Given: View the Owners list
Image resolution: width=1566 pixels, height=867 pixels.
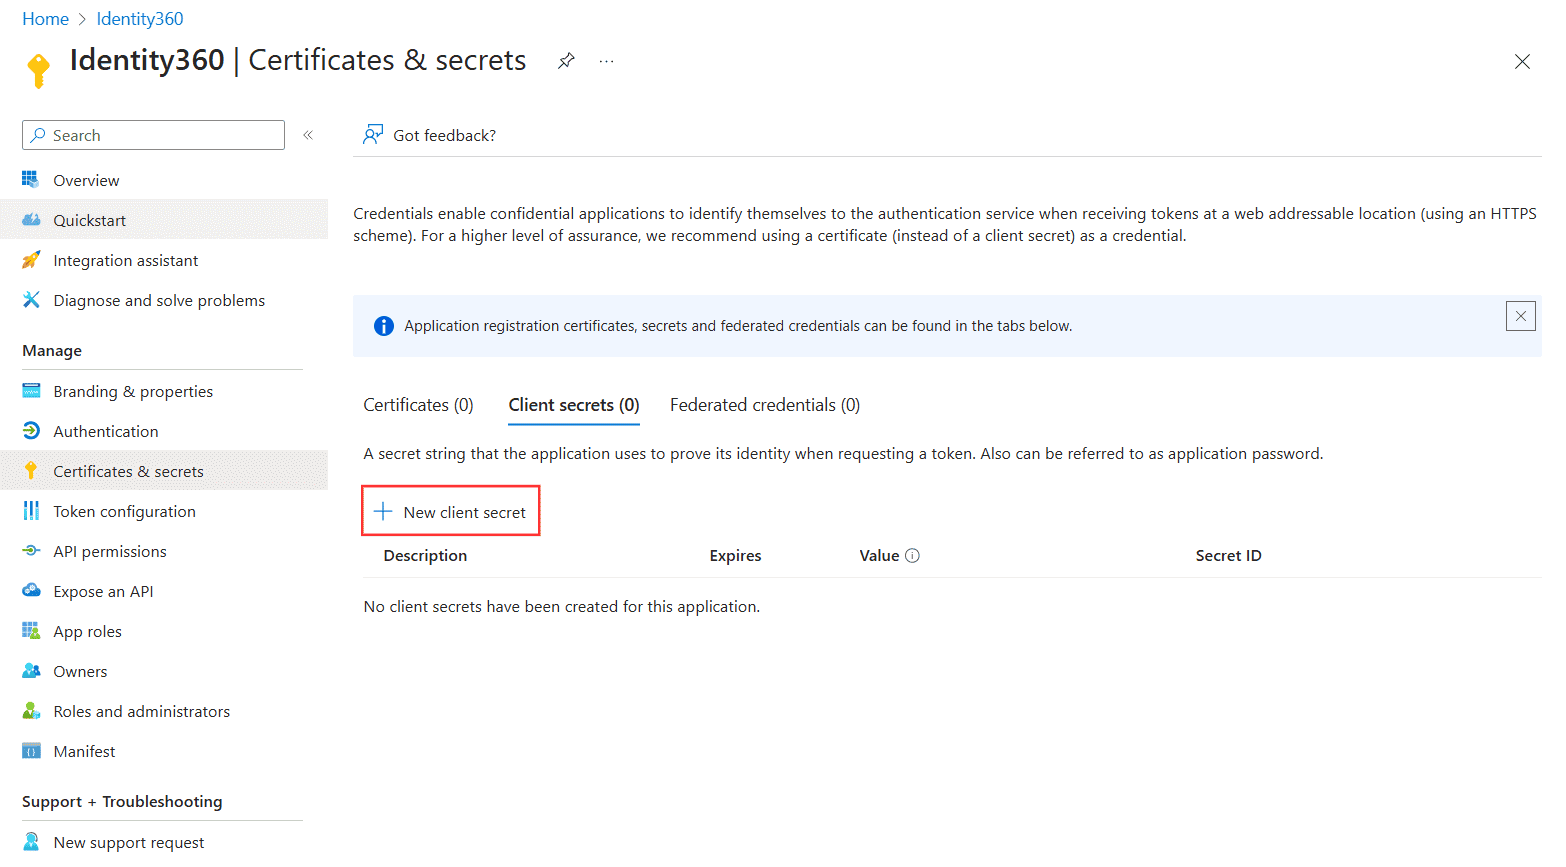Looking at the screenshot, I should 80,671.
